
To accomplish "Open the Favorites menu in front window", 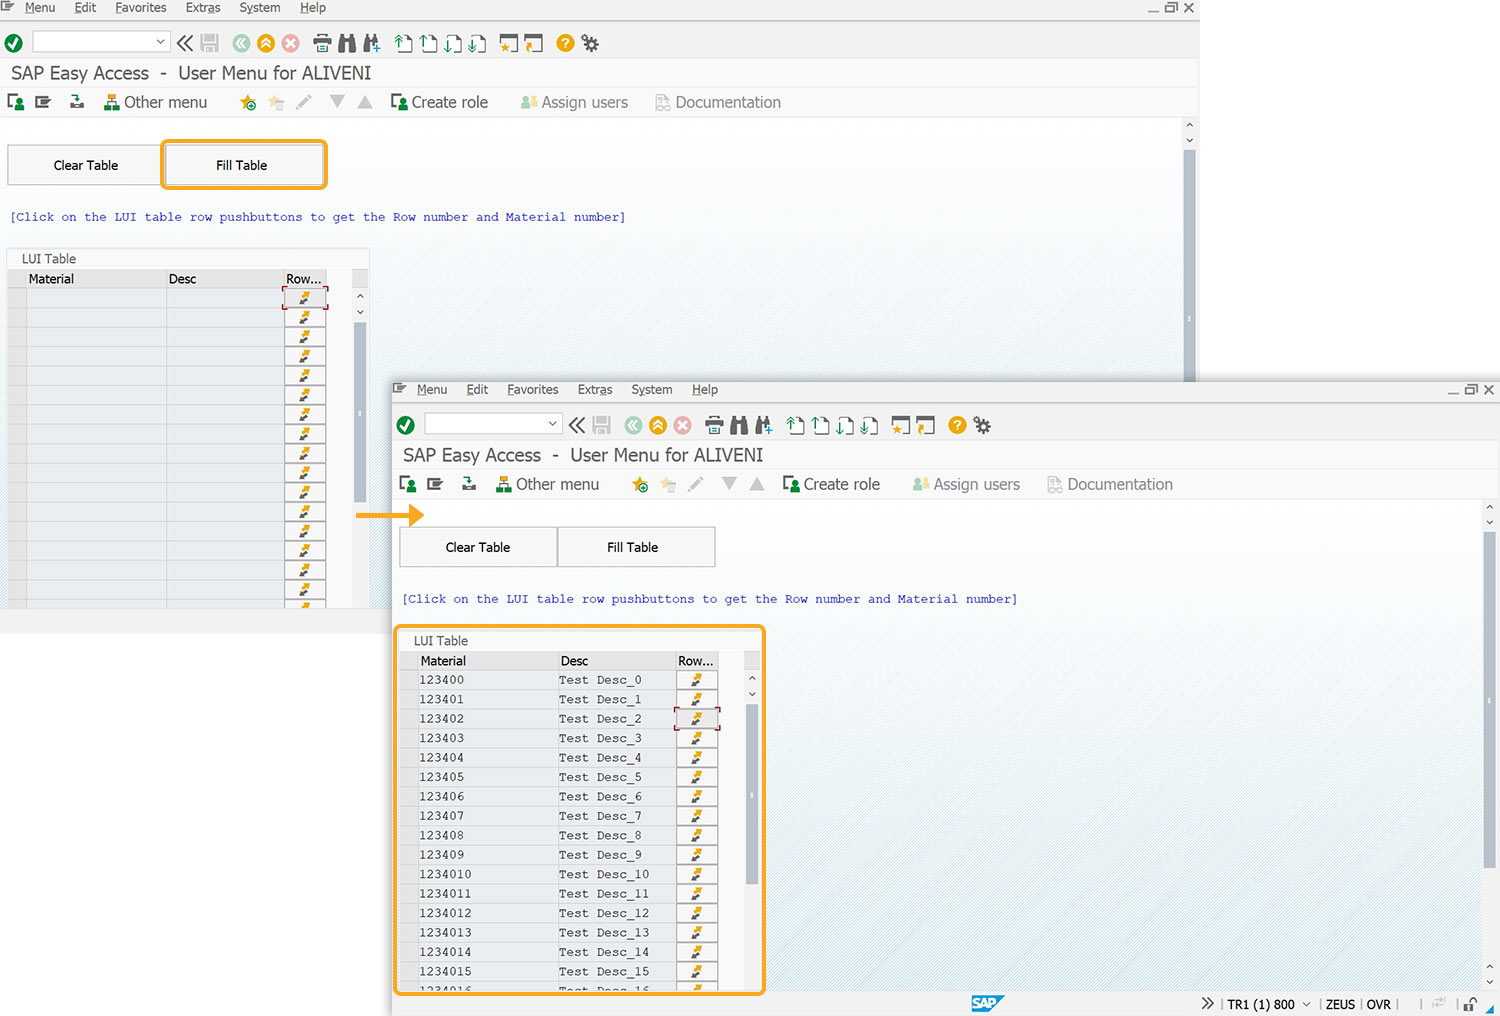I will point(533,390).
